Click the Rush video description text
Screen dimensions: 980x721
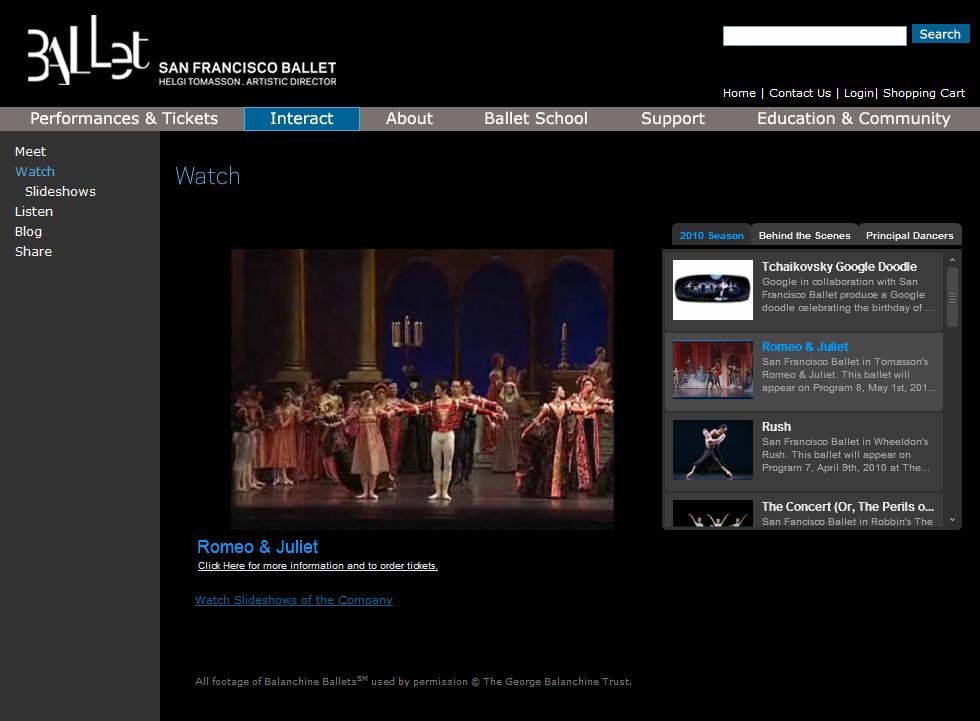coord(845,455)
